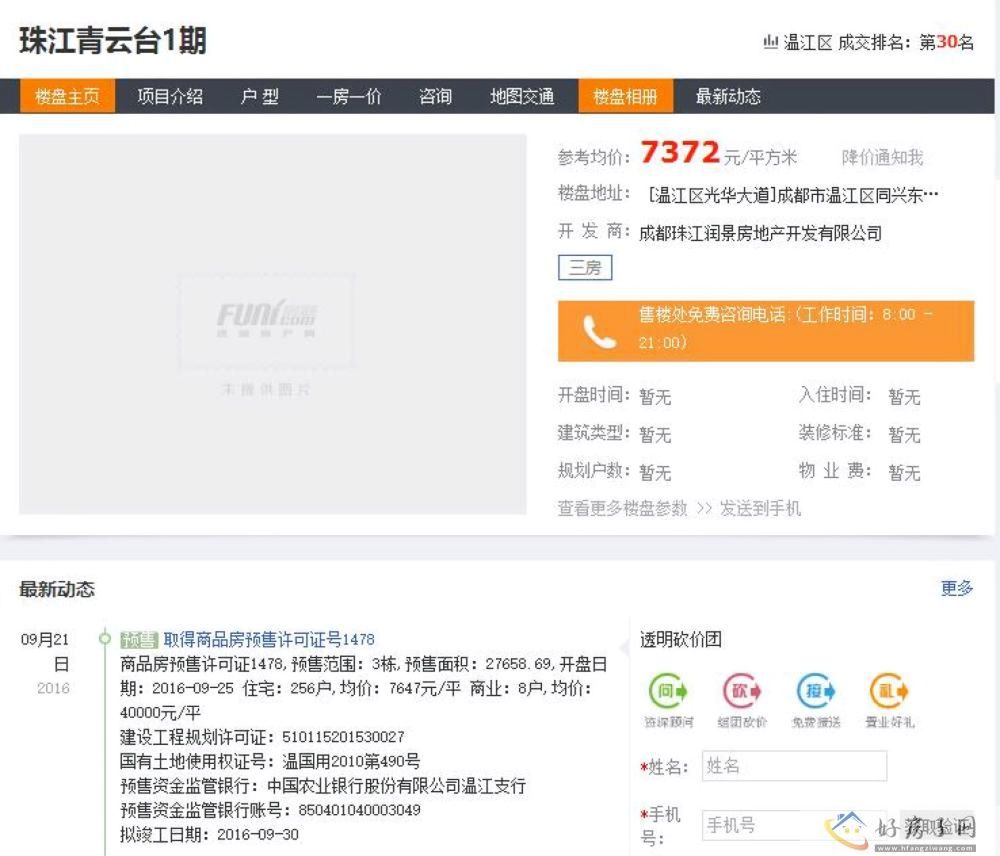The width and height of the screenshot is (1000, 856).
Task: Click the 温江区 成交排名 ranking text
Action: pyautogui.click(x=878, y=43)
